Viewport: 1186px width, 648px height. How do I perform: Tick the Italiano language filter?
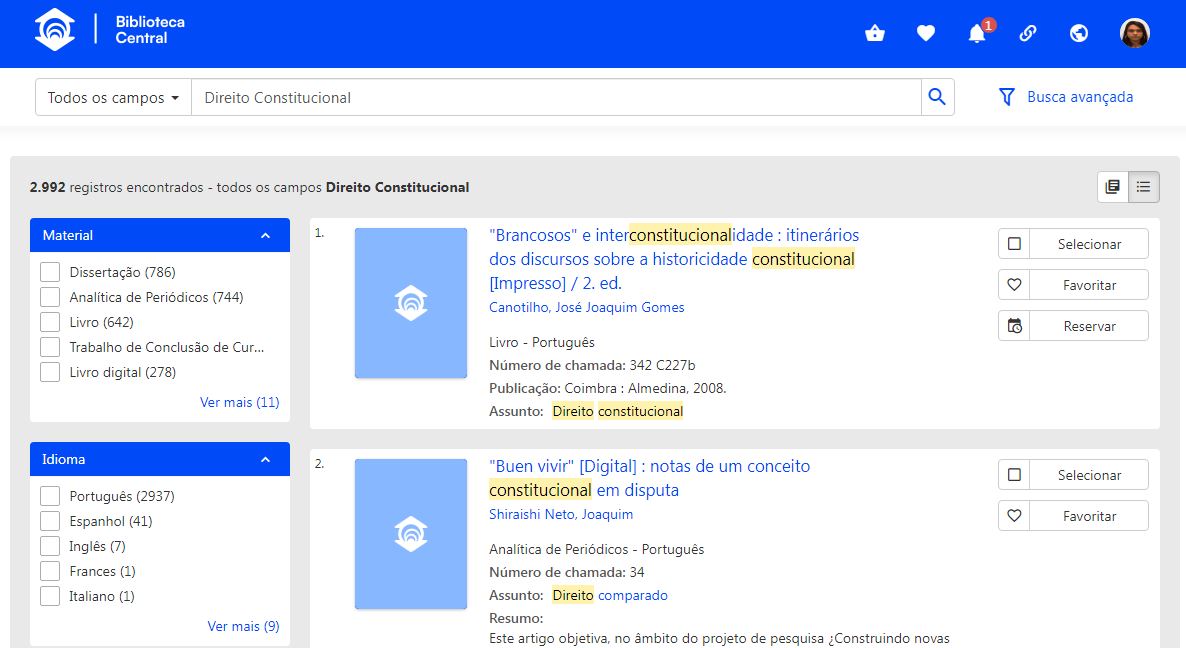50,596
